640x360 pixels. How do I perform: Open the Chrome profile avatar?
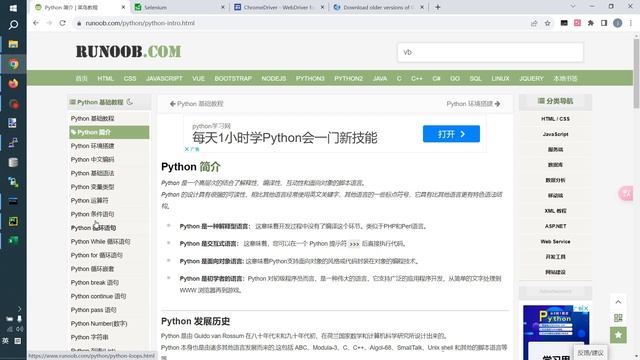click(618, 23)
